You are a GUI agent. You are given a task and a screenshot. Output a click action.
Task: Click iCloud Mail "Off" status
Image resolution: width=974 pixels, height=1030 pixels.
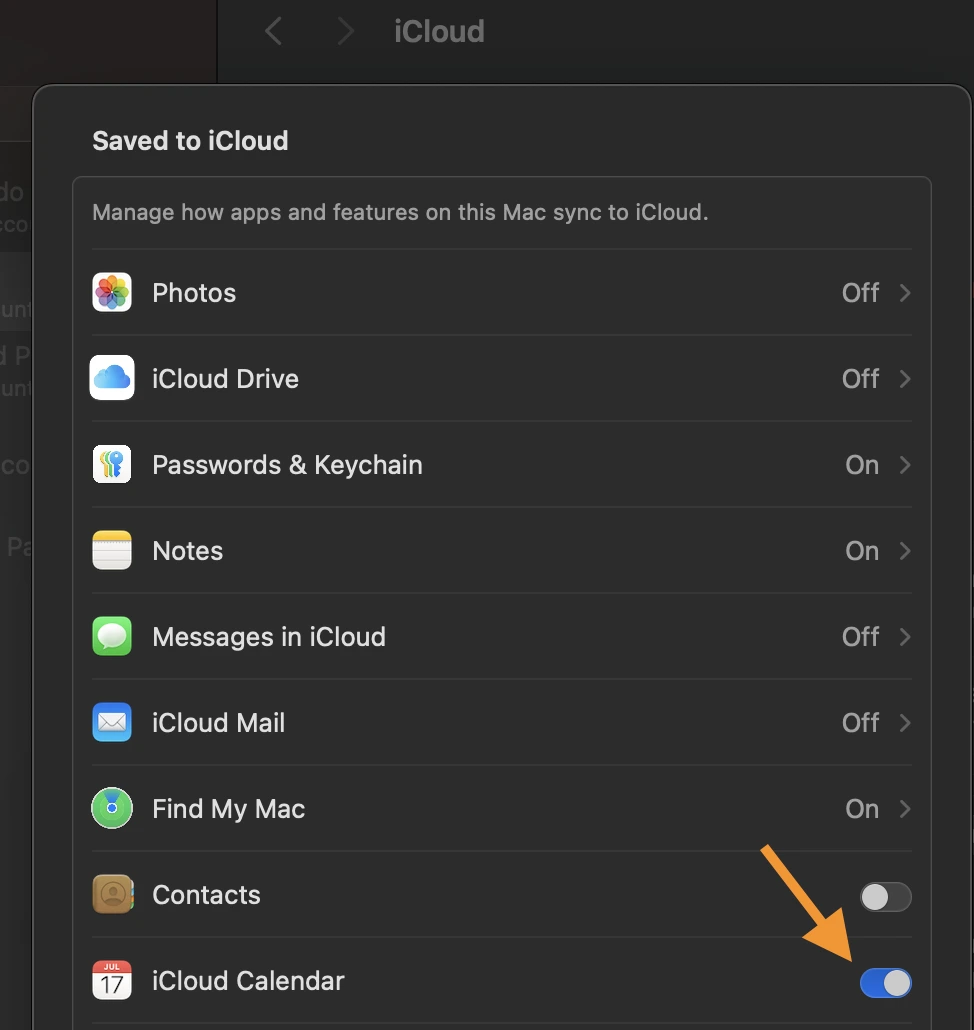(x=860, y=723)
